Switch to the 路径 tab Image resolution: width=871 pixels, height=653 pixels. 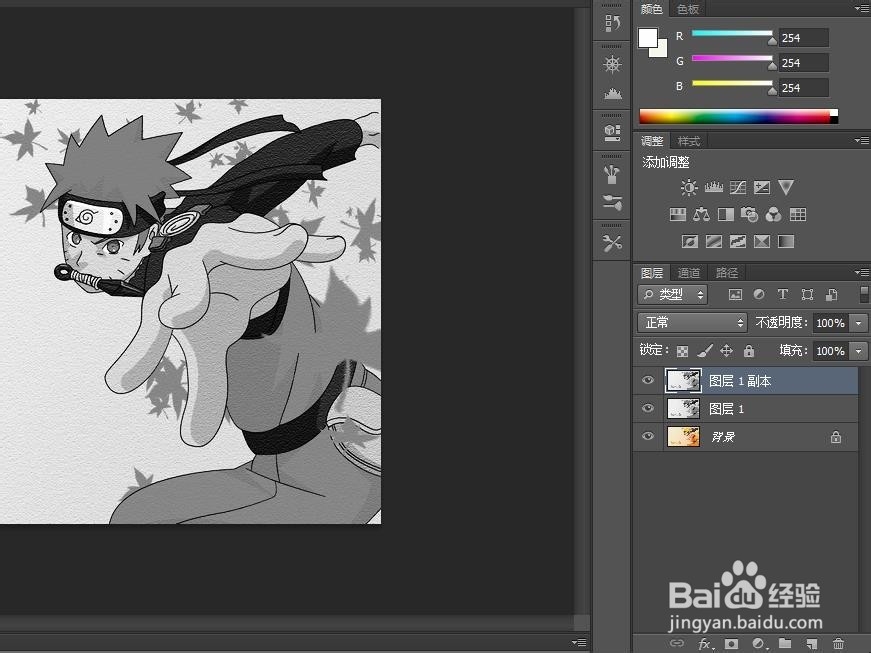point(727,273)
